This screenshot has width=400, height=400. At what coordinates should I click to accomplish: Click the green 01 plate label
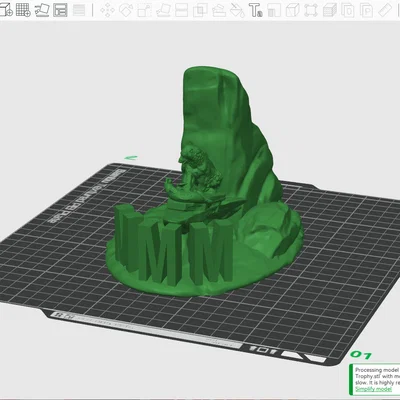point(360,355)
